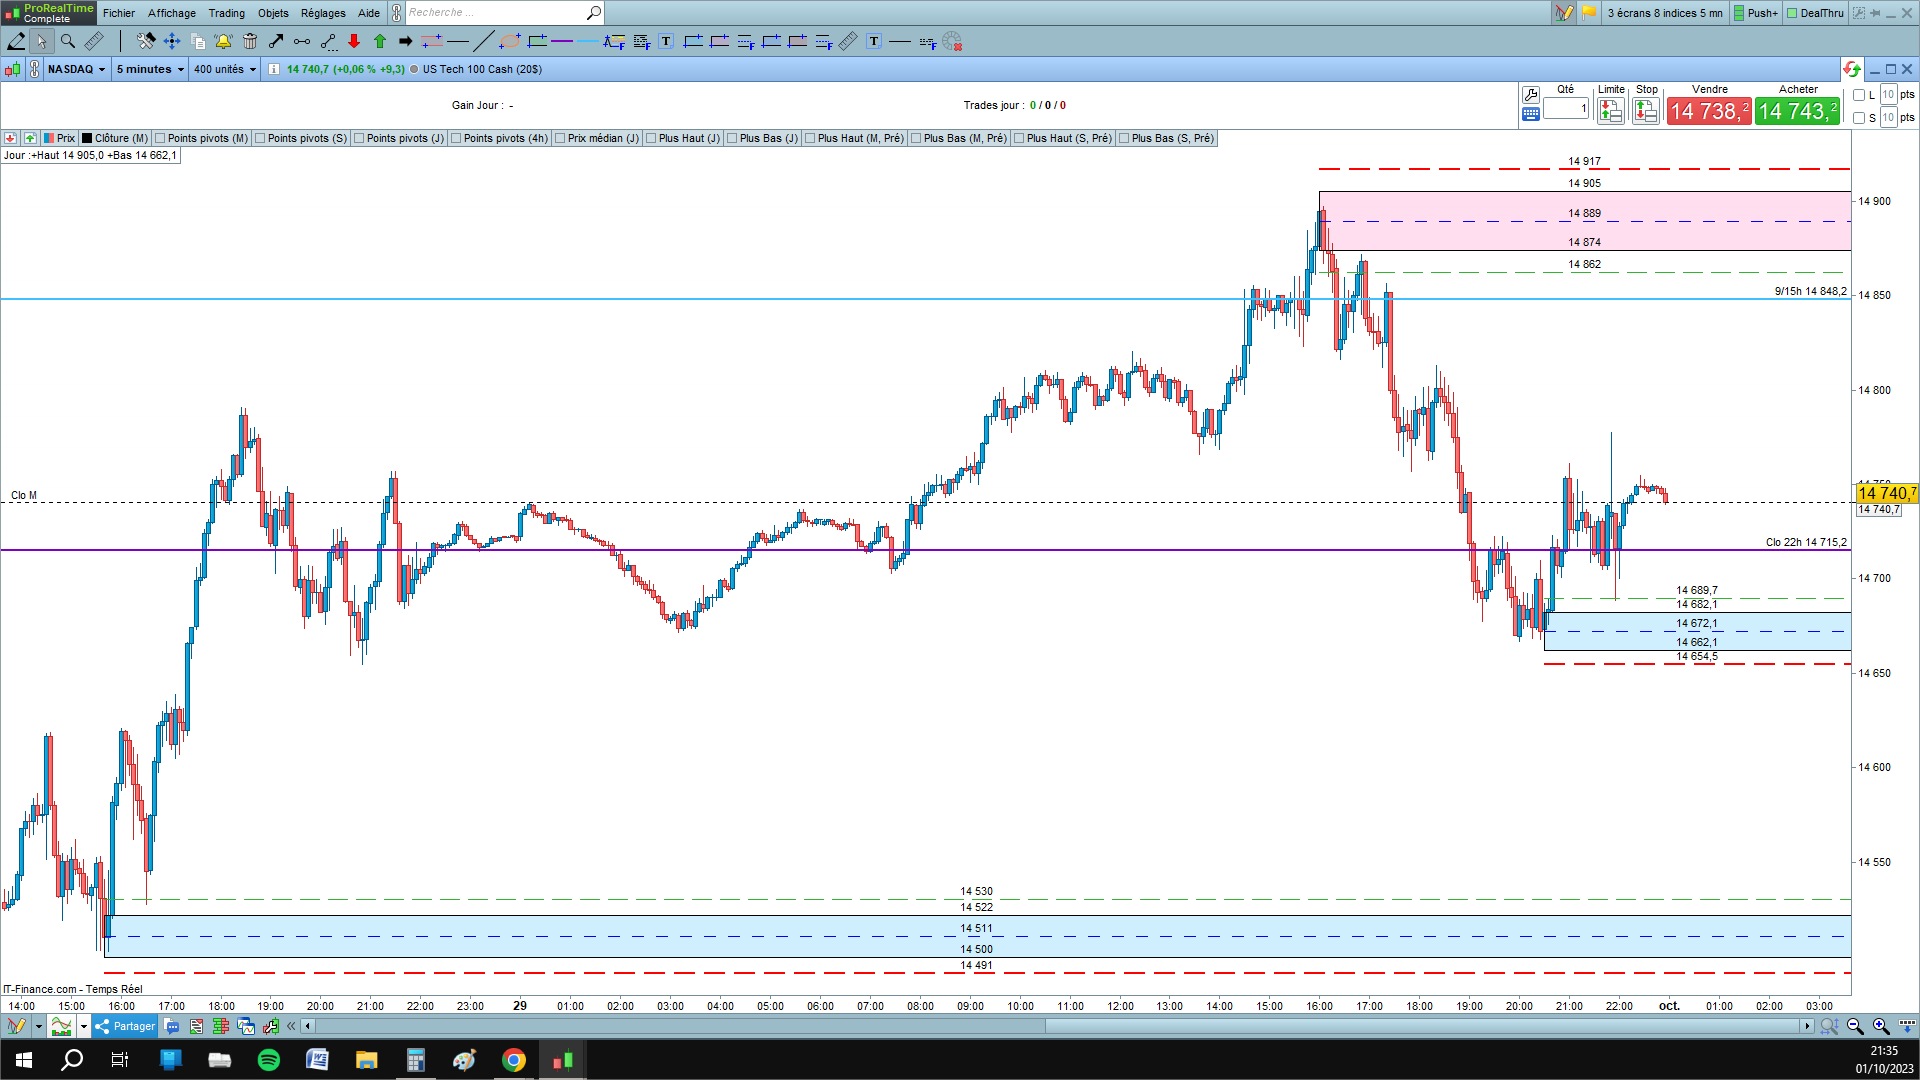The width and height of the screenshot is (1920, 1080).
Task: Toggle the Points pivots (M) checkbox
Action: (x=161, y=138)
